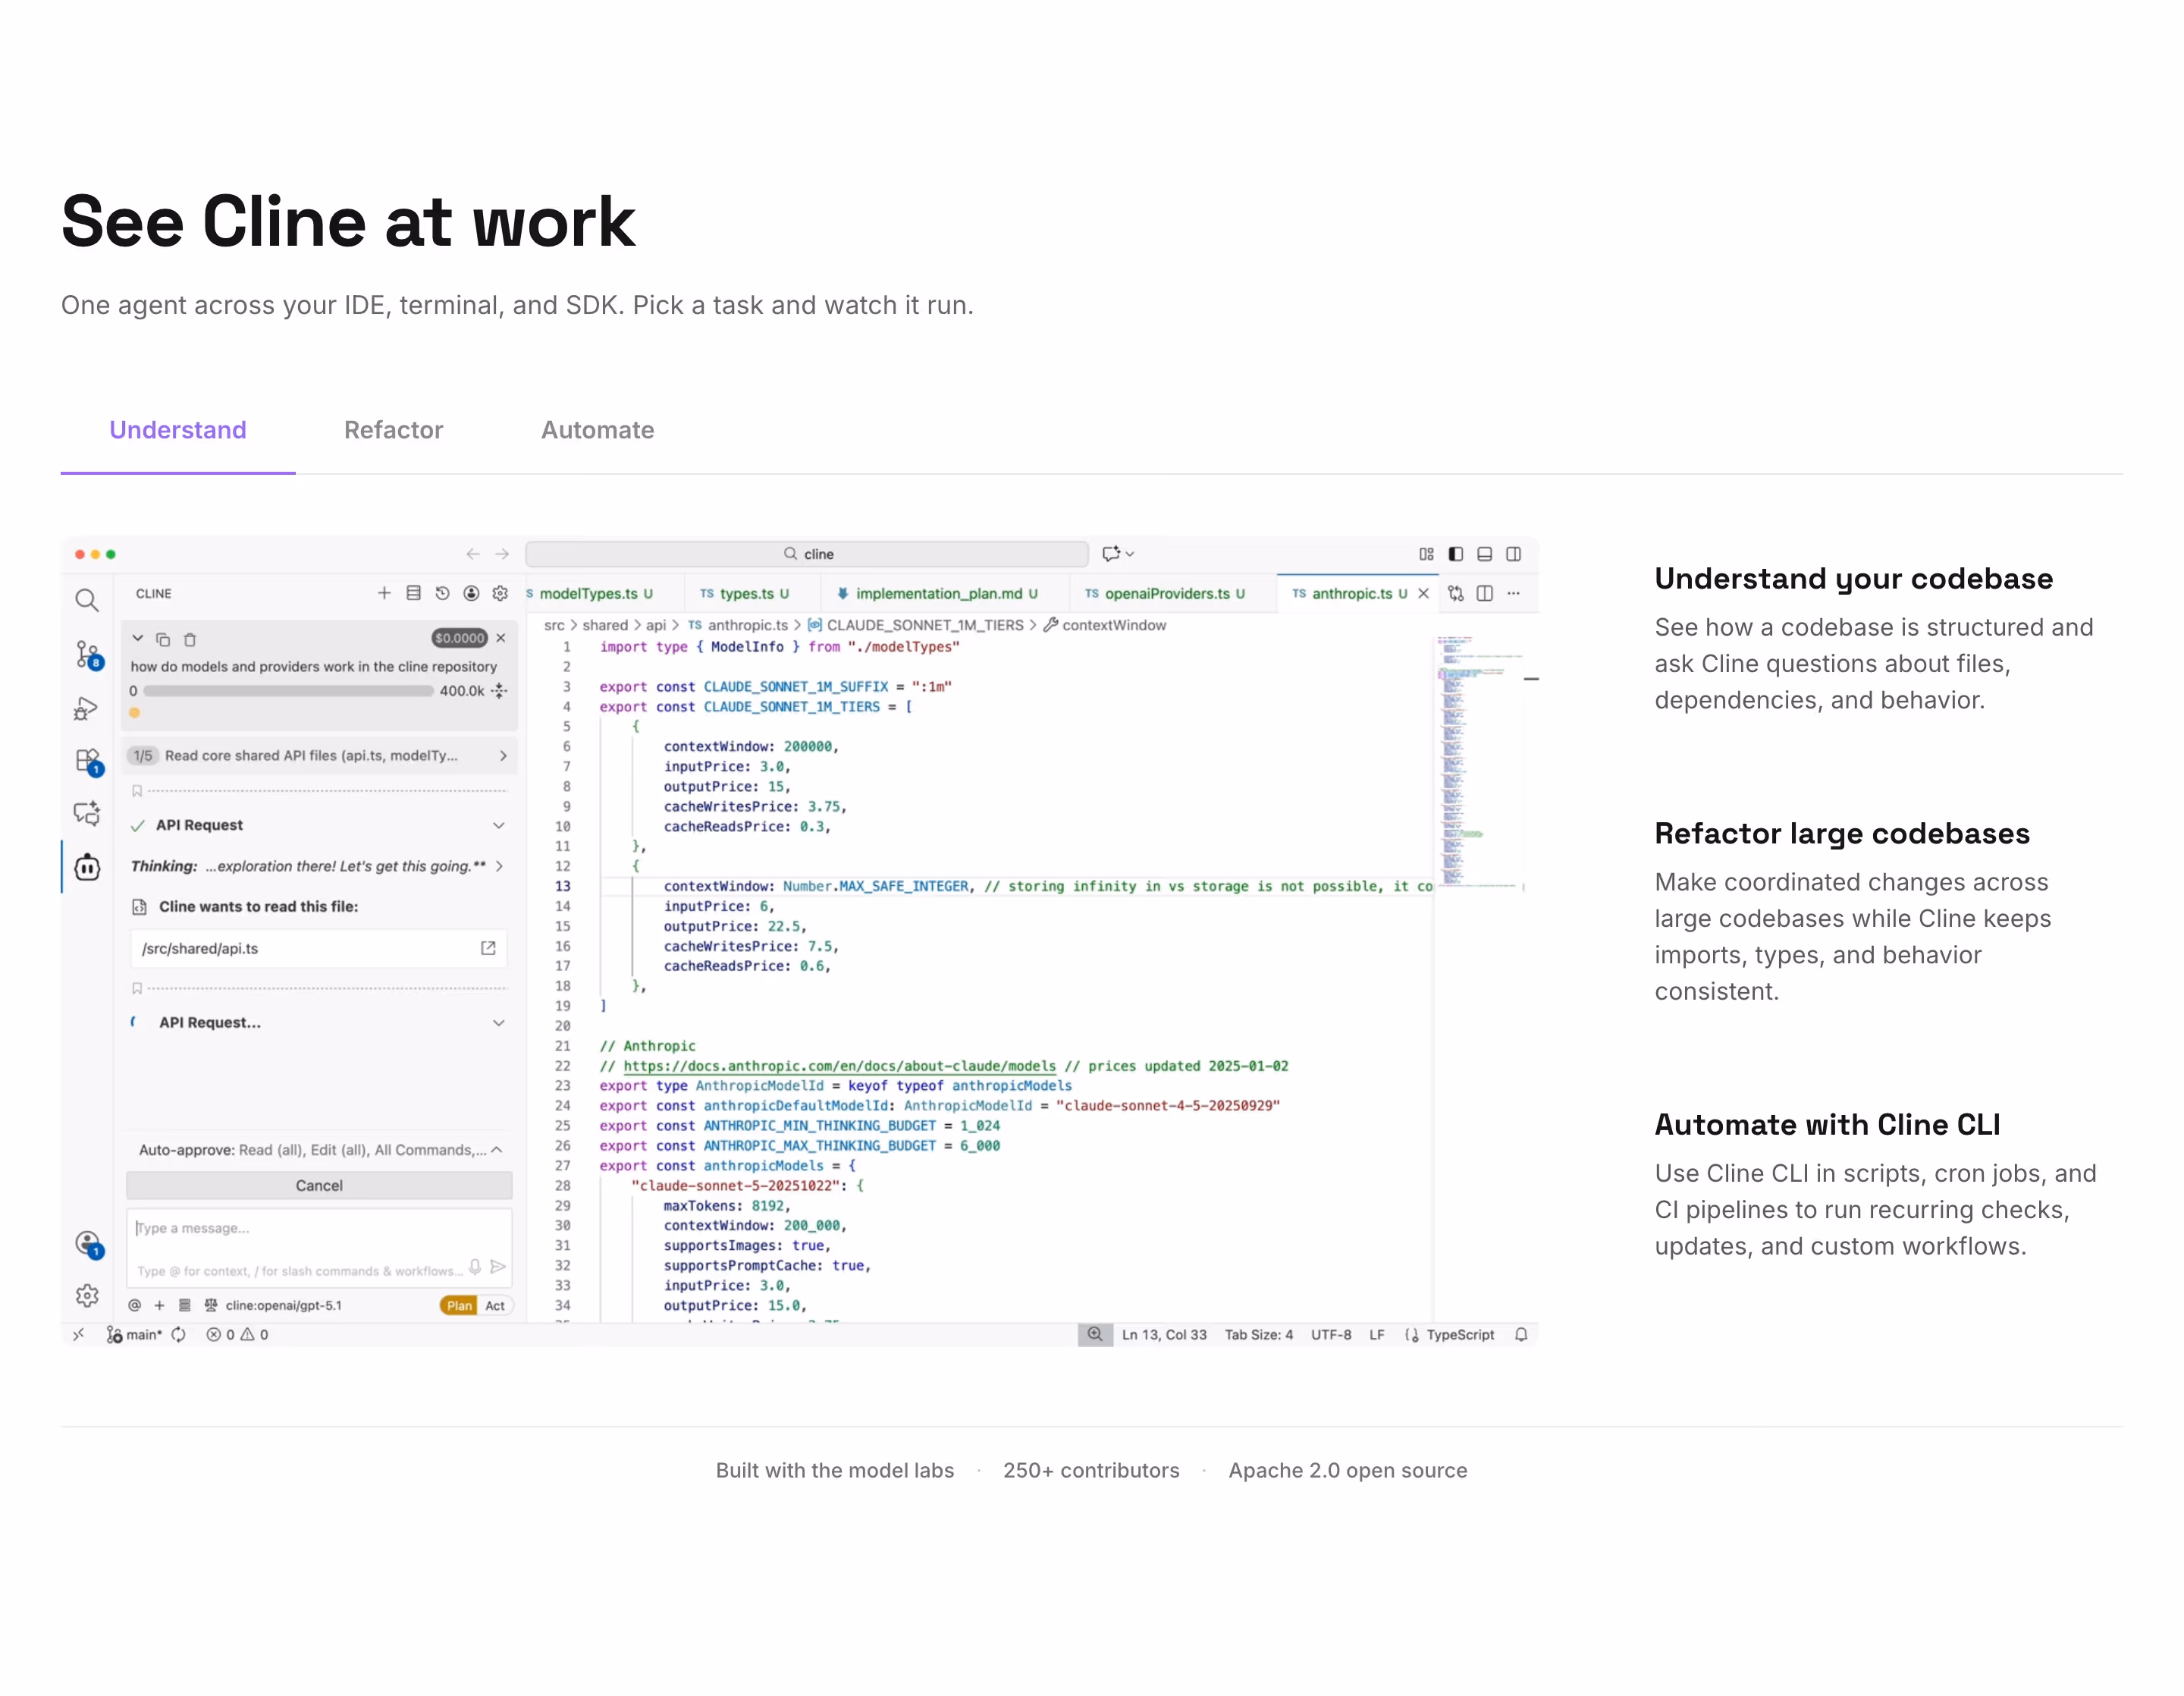Collapse the task header chevron

tap(137, 638)
